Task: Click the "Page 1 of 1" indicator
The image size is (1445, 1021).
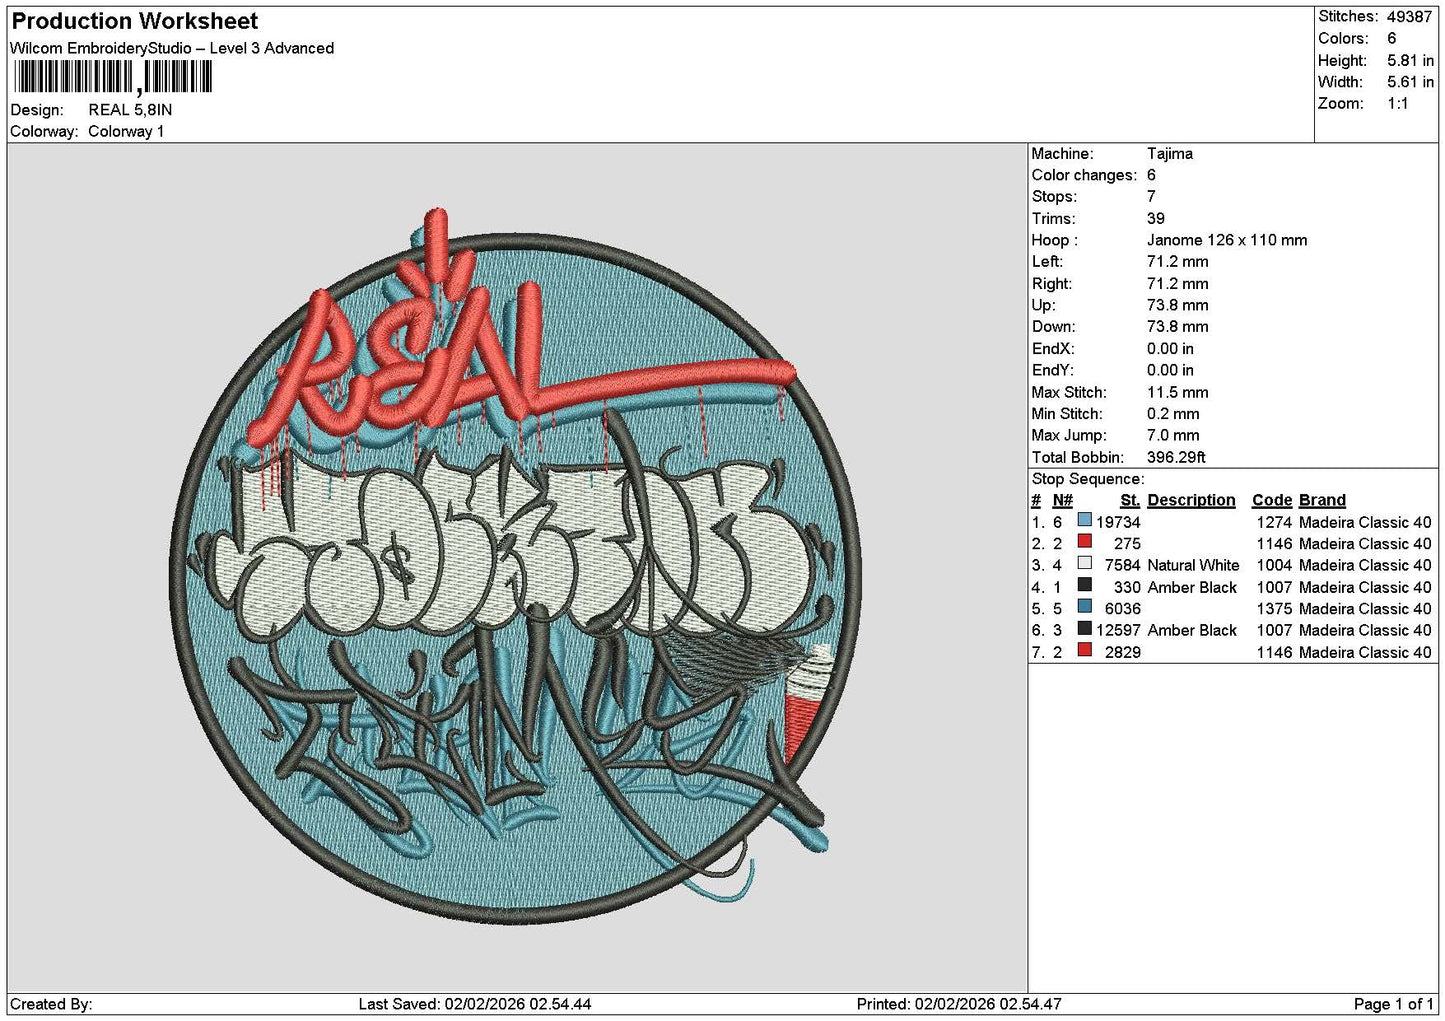Action: (1394, 1004)
